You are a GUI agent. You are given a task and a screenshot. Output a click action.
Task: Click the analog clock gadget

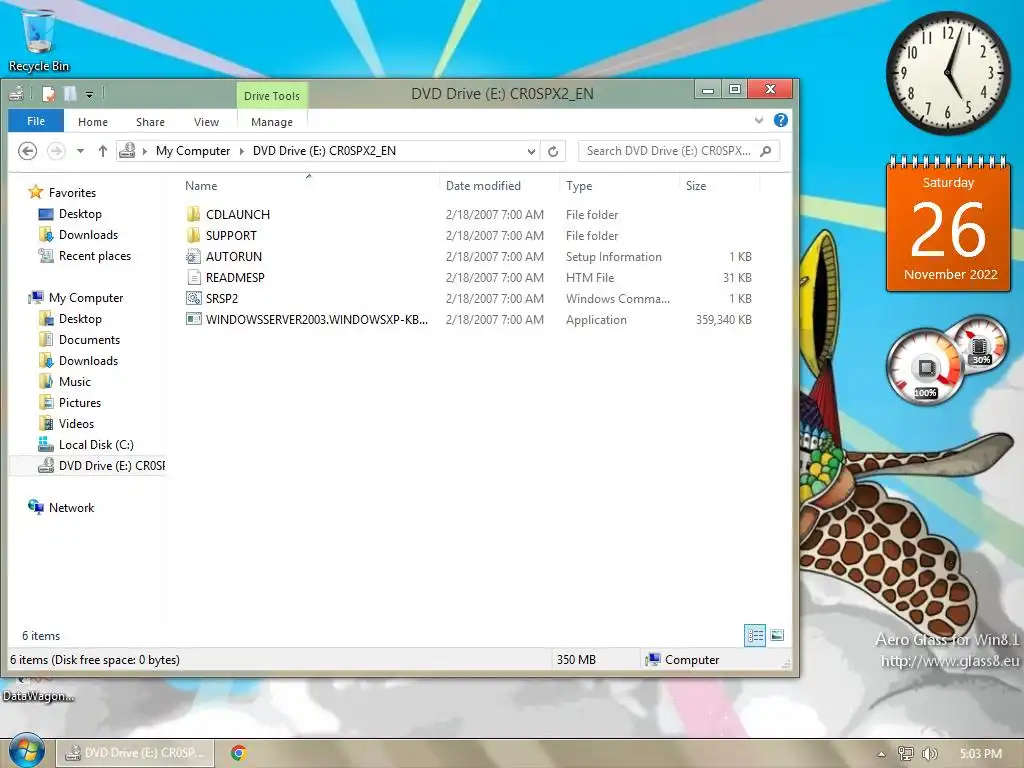[x=948, y=73]
